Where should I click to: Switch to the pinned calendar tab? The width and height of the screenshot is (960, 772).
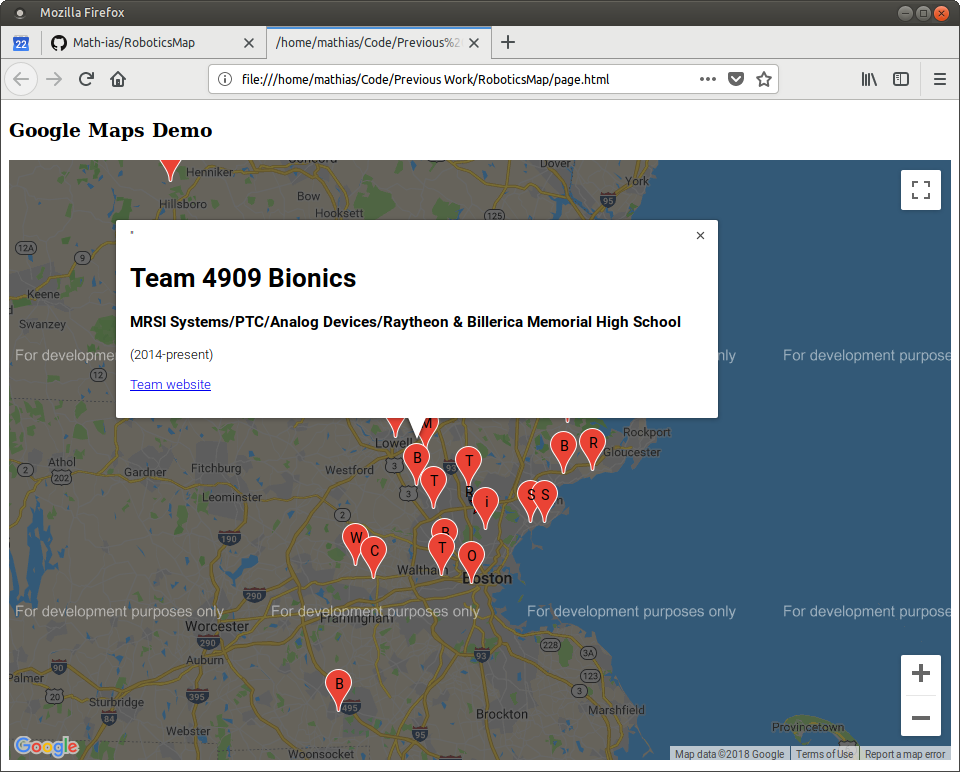[21, 43]
